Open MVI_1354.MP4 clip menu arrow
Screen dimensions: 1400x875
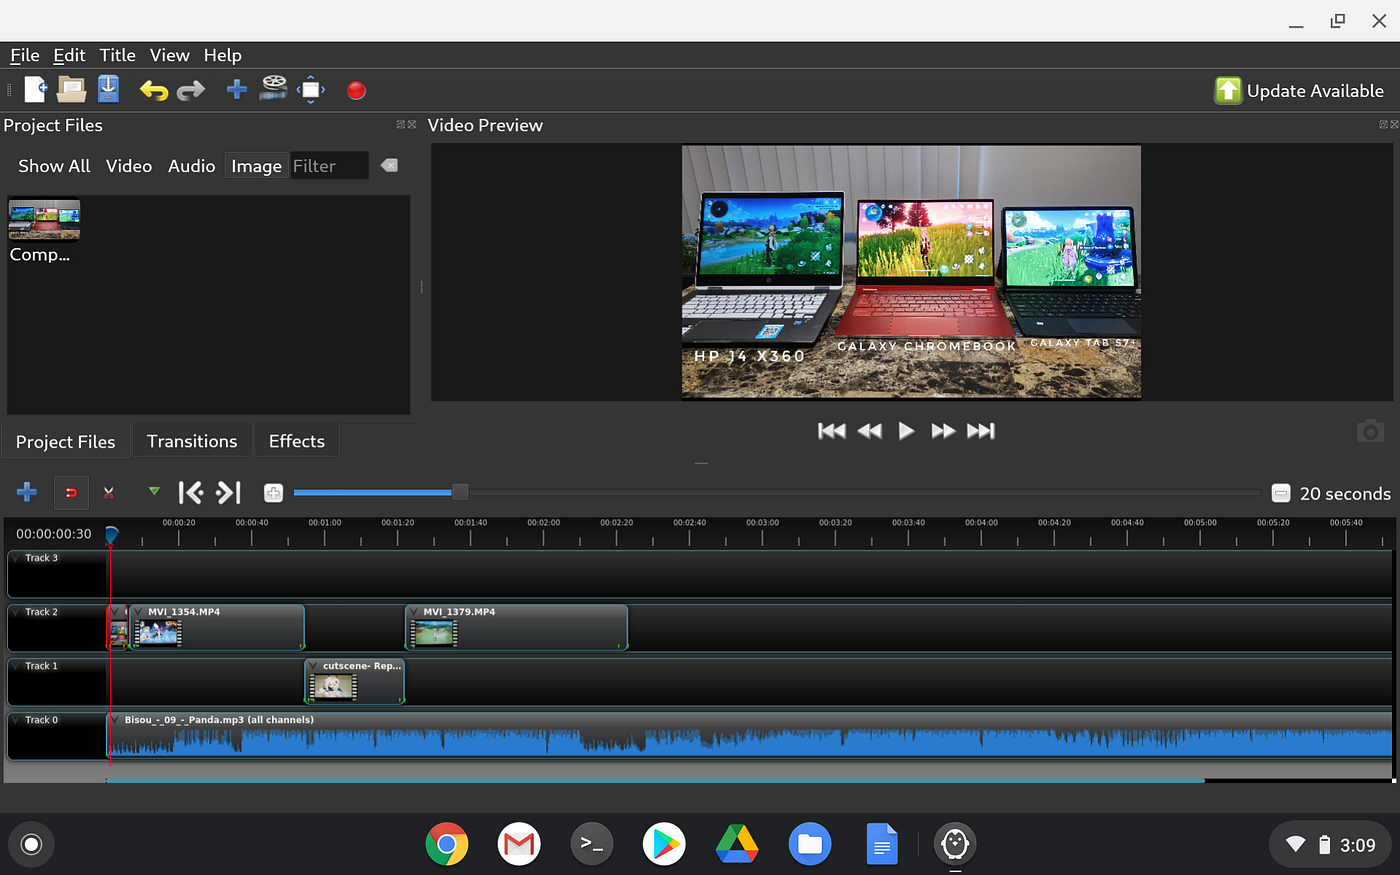(138, 612)
